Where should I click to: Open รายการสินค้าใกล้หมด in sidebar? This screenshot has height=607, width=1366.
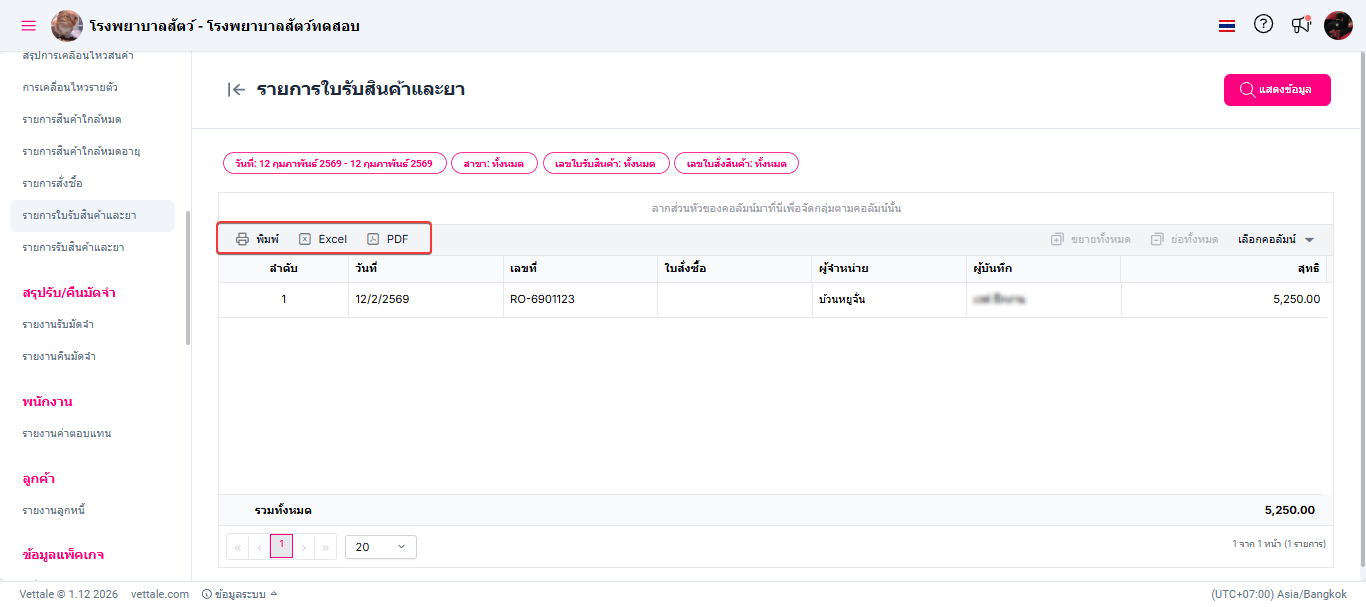72,120
